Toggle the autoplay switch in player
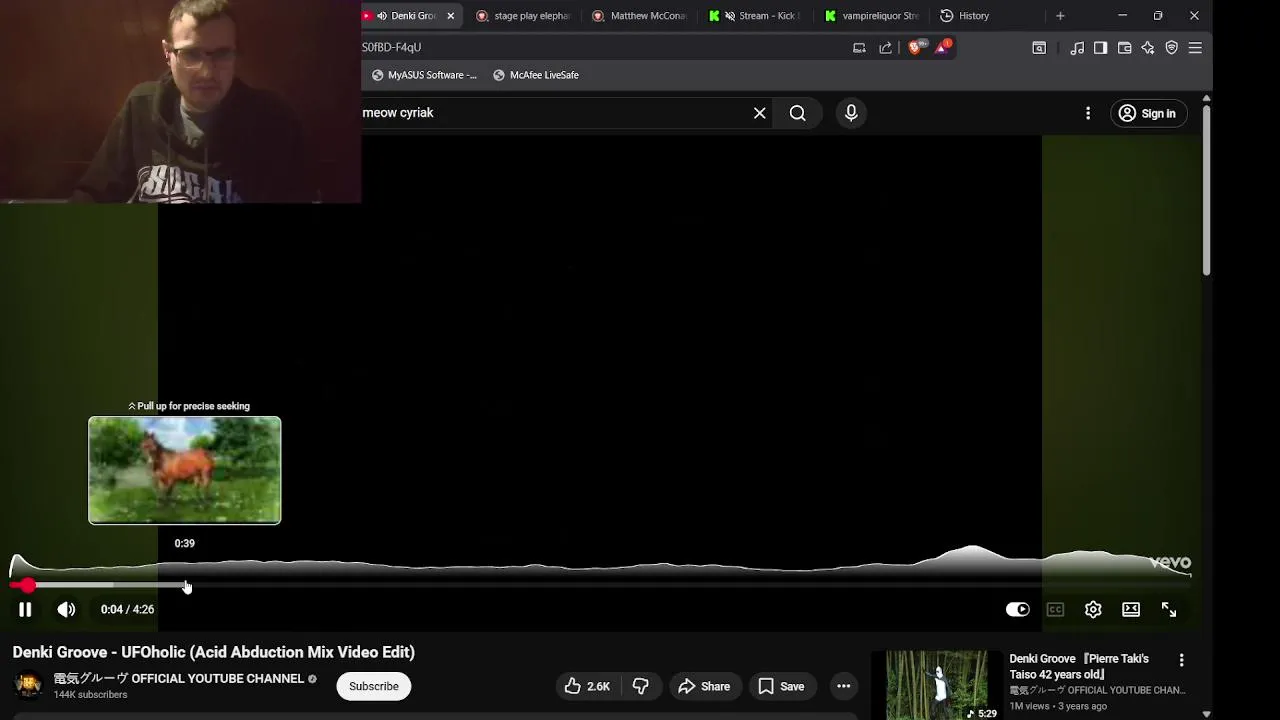This screenshot has height=720, width=1280. pyautogui.click(x=1017, y=609)
